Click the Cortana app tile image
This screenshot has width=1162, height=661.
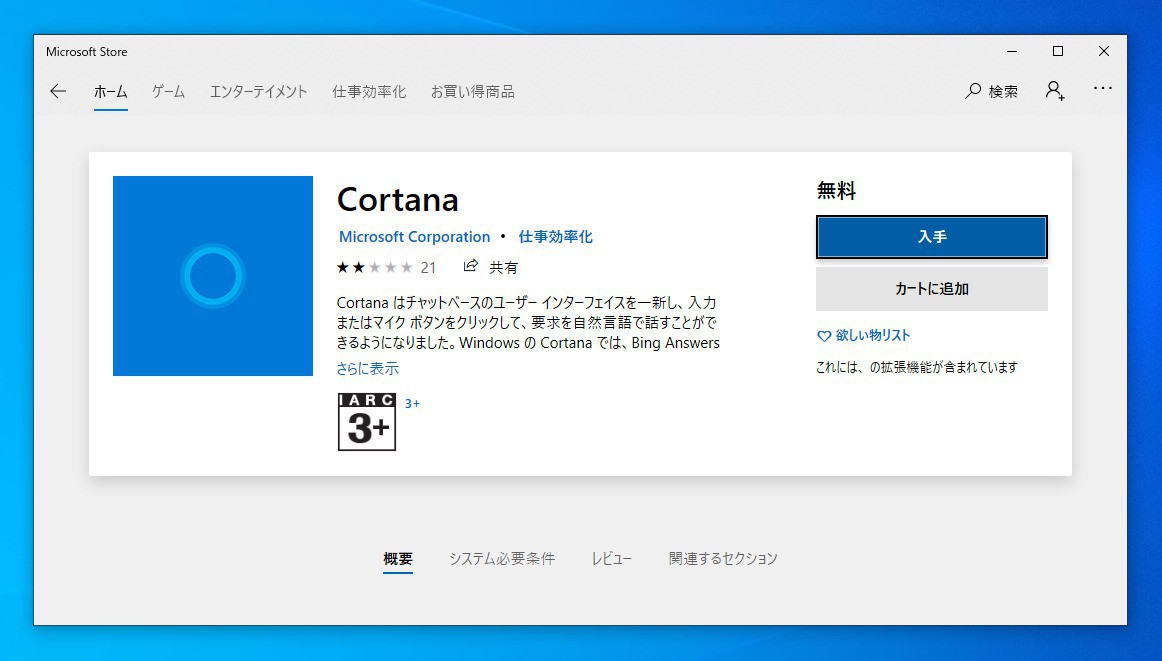pos(213,276)
